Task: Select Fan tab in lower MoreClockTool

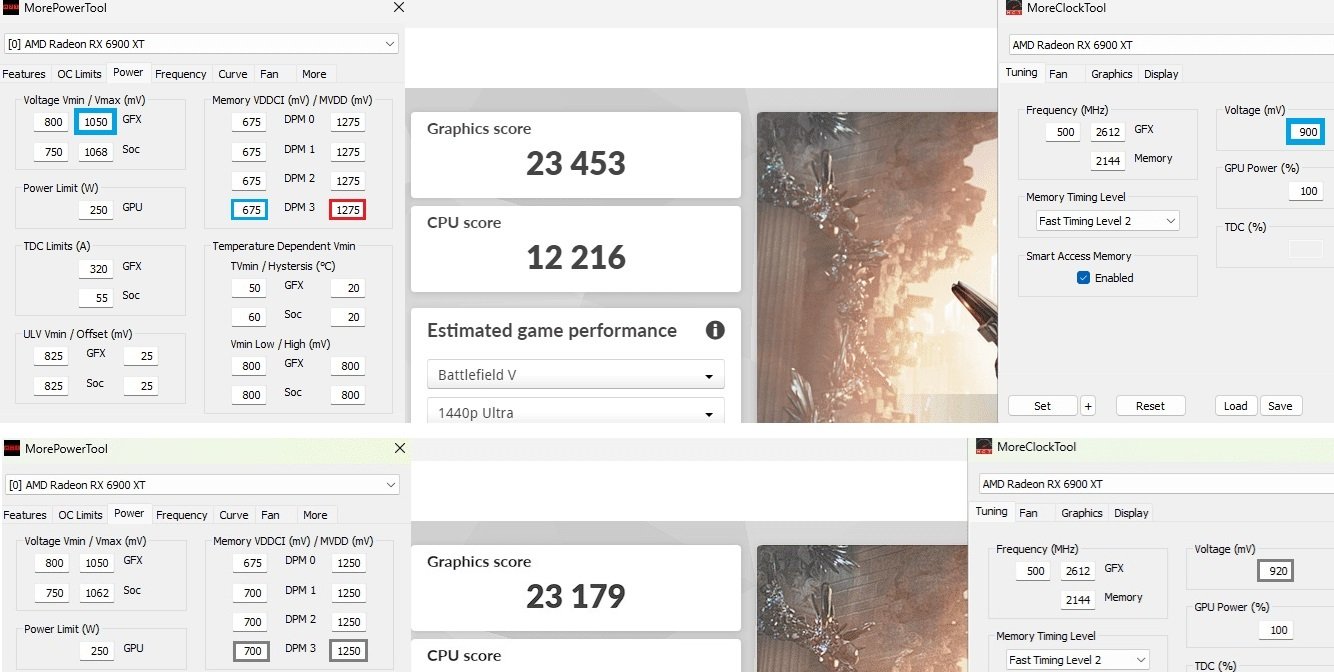Action: (x=1028, y=513)
